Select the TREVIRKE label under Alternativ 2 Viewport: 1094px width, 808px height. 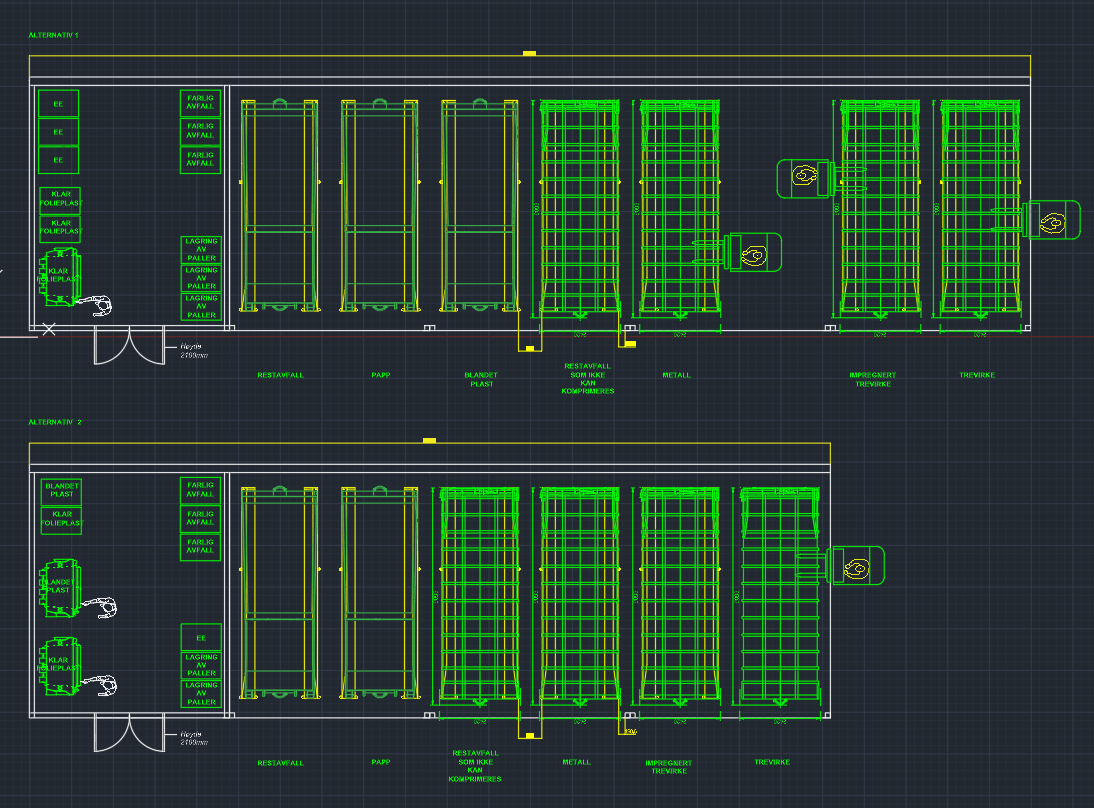(772, 762)
